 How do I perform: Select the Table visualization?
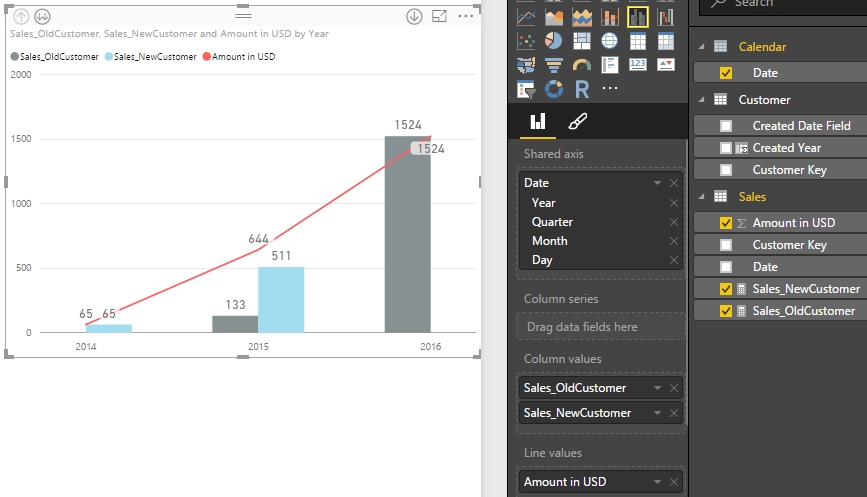(638, 41)
